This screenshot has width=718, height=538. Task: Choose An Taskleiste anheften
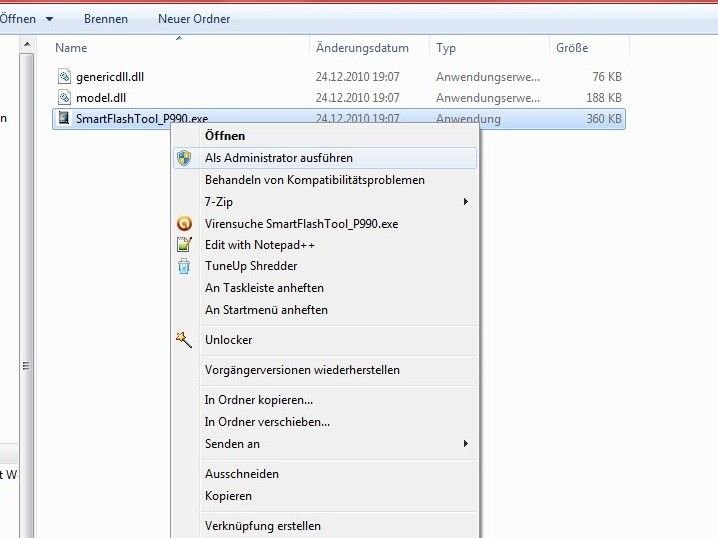click(x=325, y=288)
